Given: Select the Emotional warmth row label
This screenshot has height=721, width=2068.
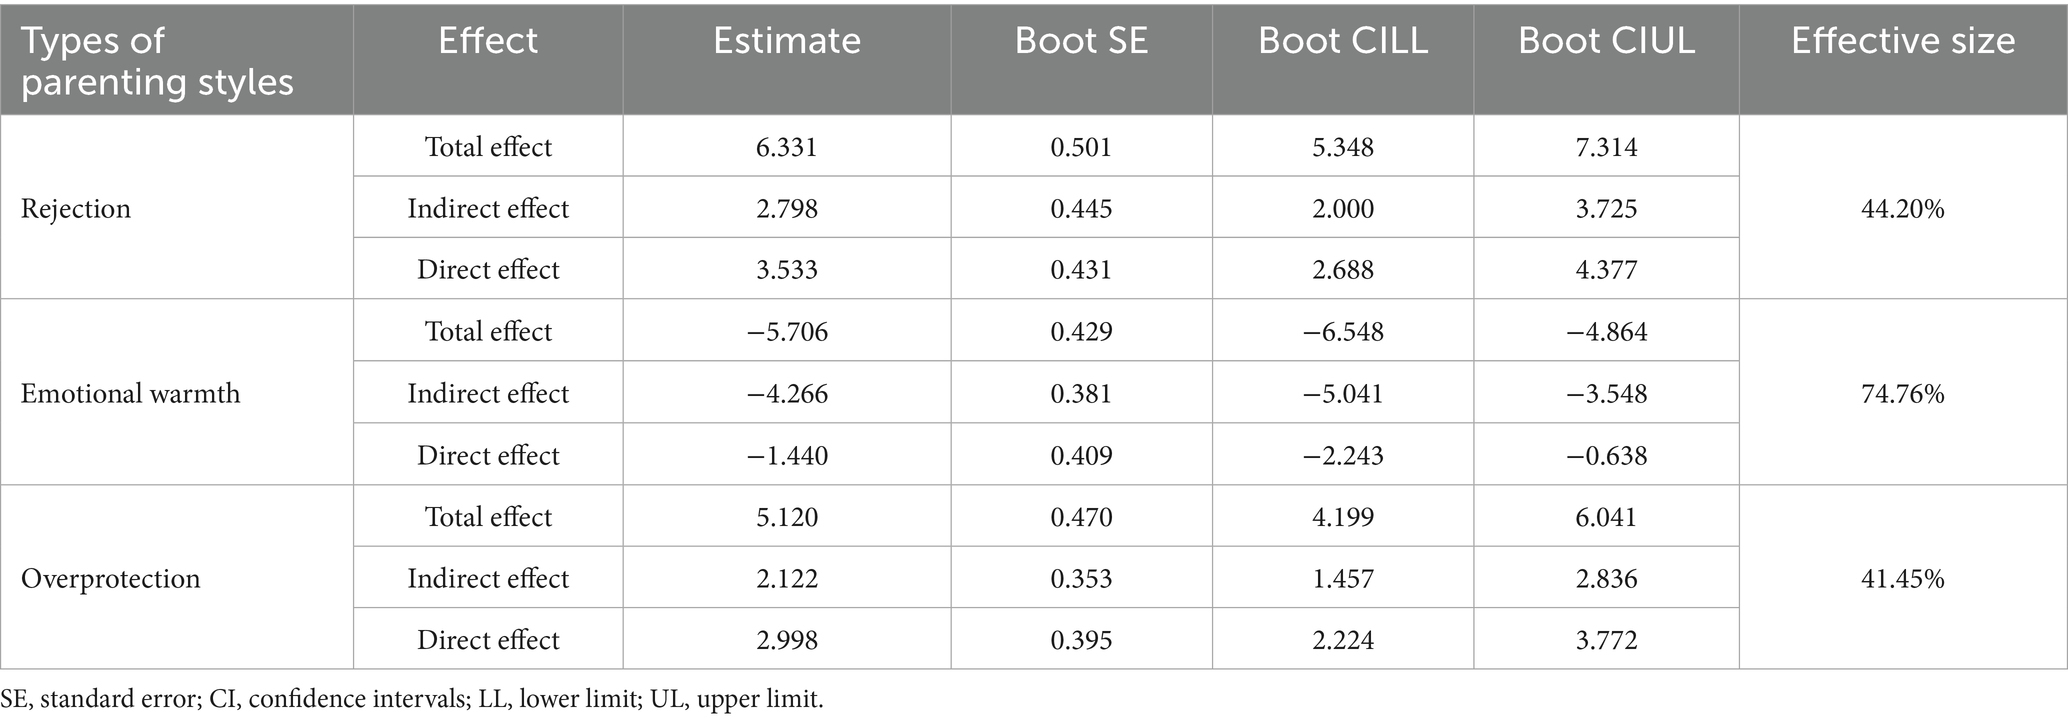Looking at the screenshot, I should pyautogui.click(x=131, y=394).
